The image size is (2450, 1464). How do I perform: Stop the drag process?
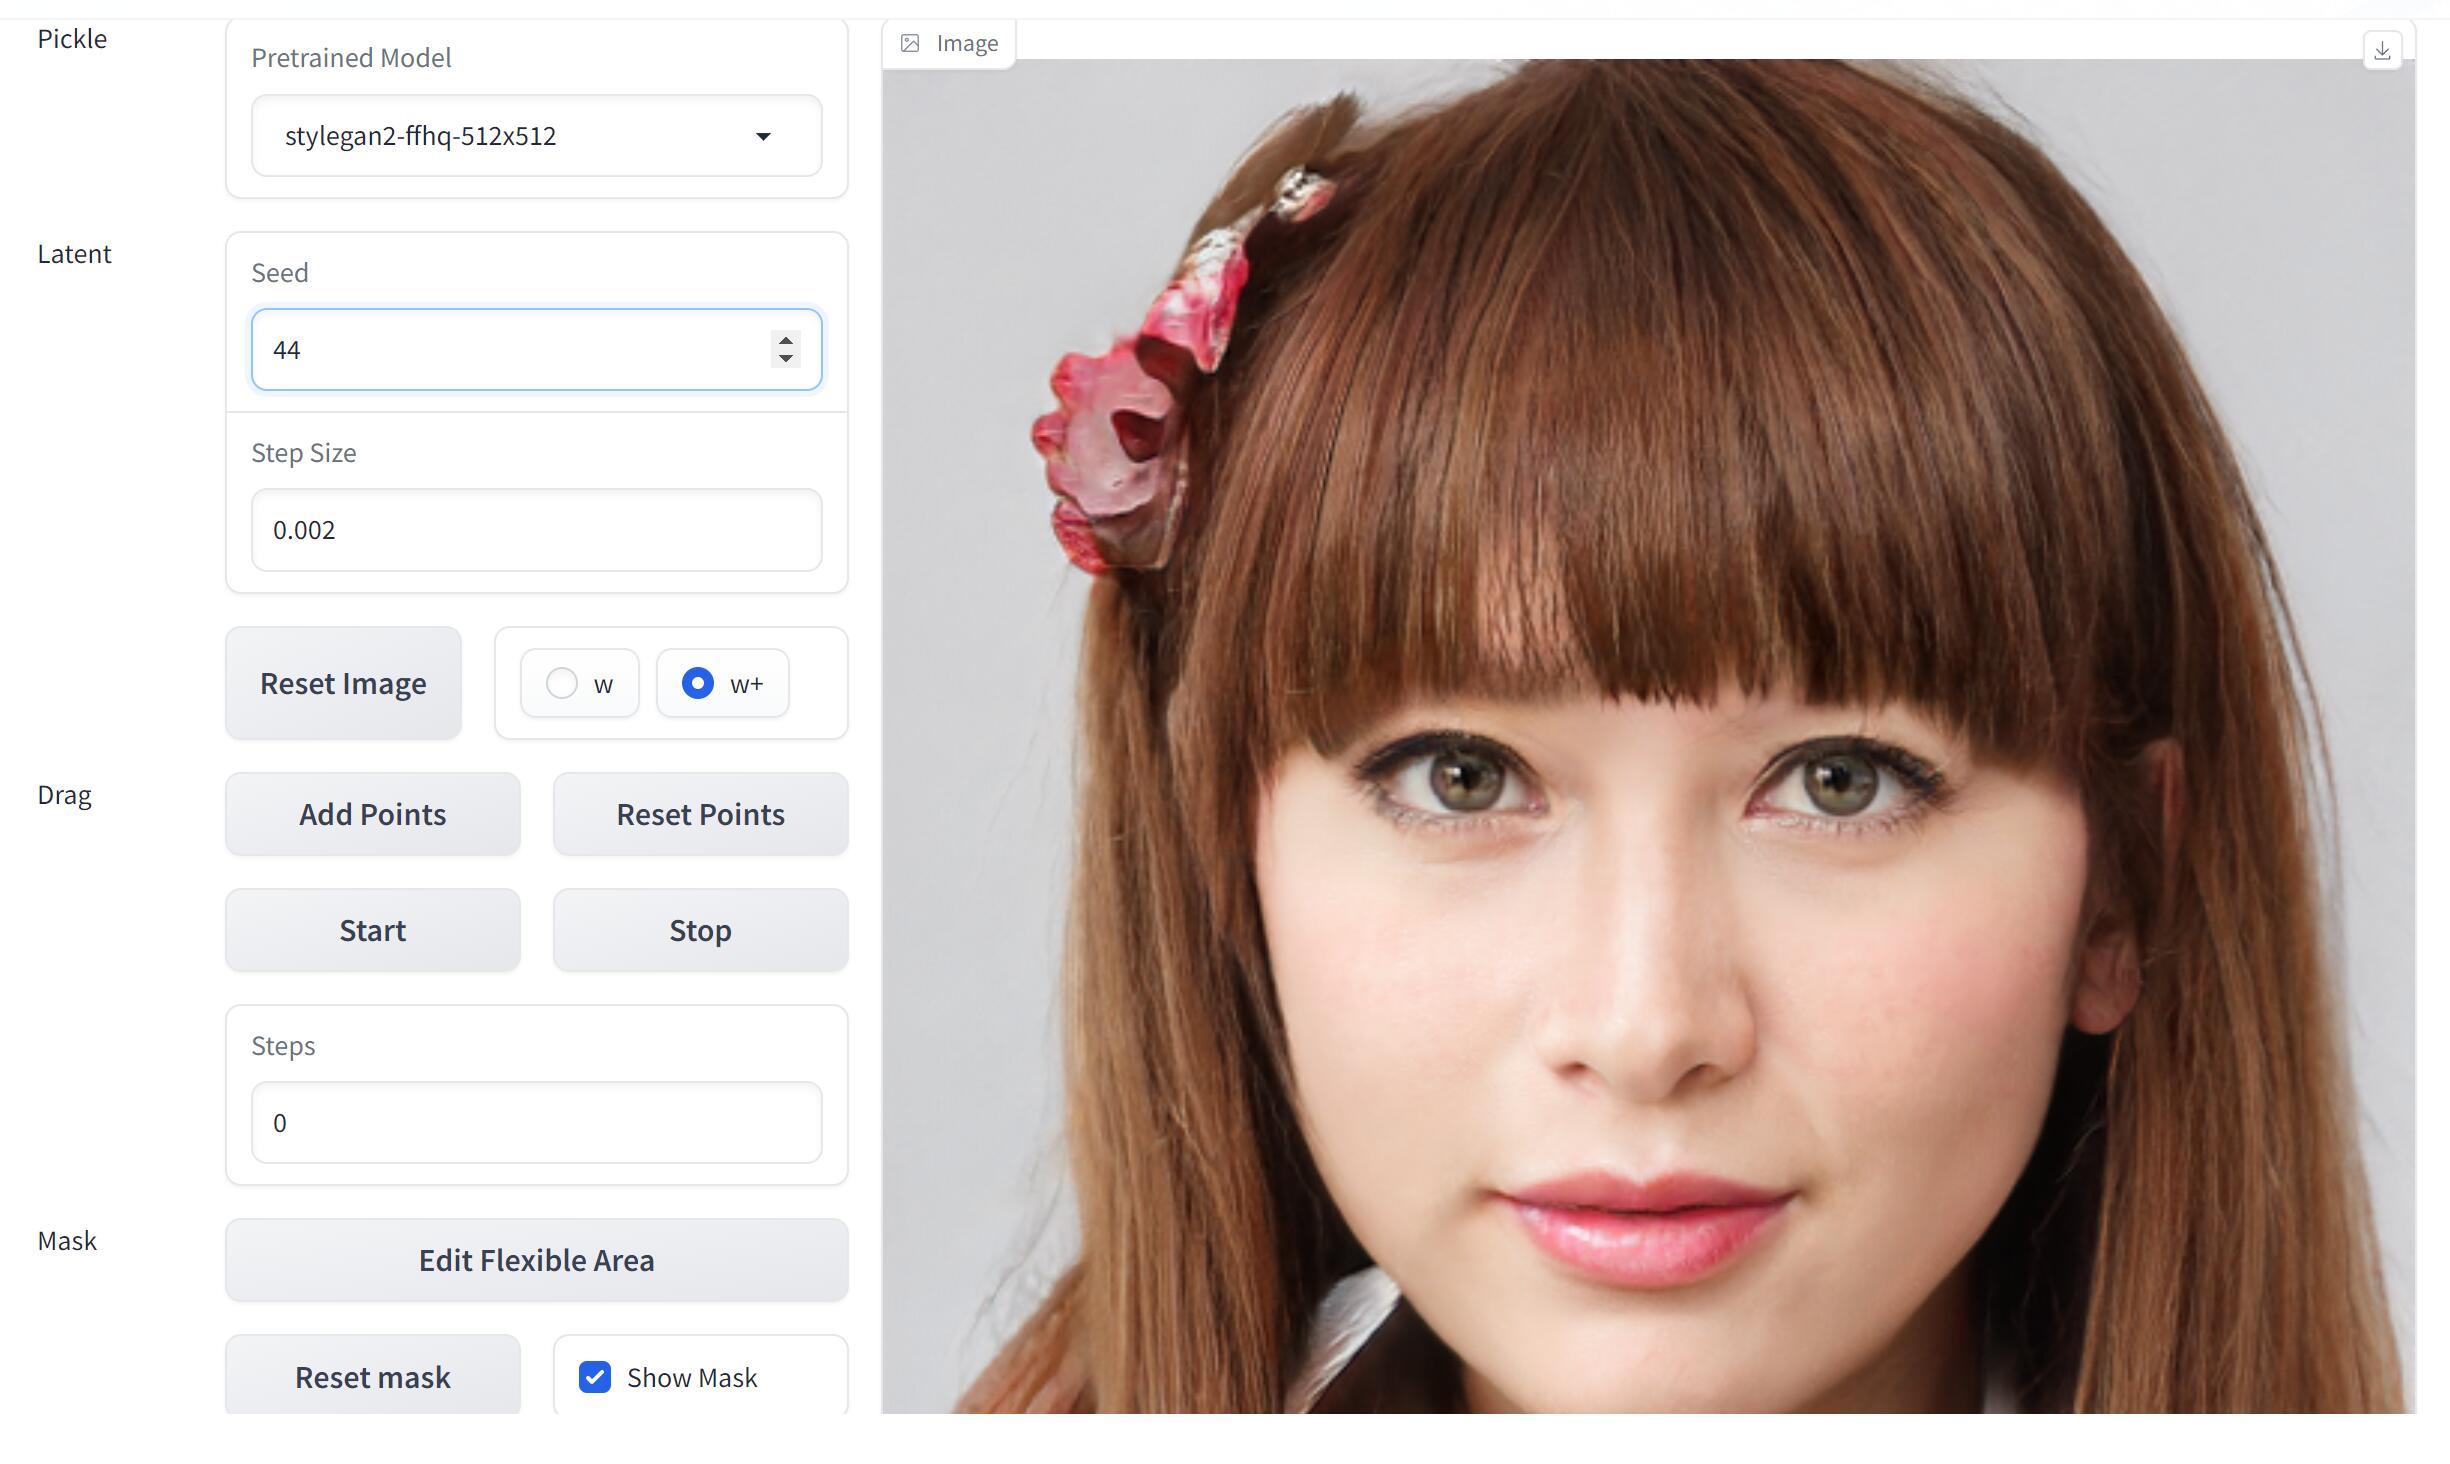click(x=700, y=930)
